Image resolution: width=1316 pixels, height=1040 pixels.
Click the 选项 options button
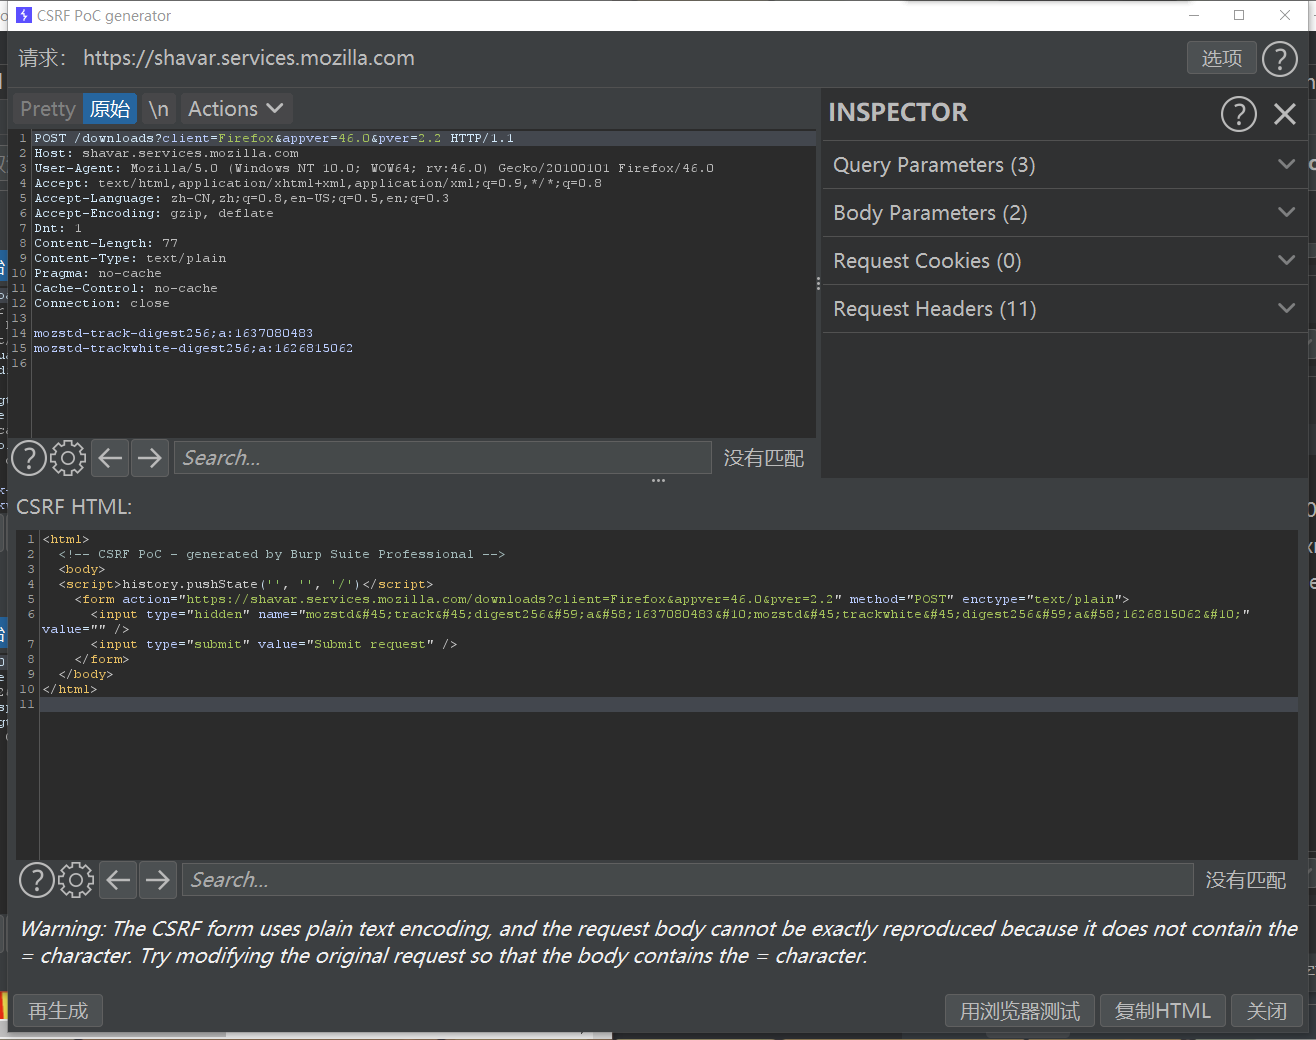coord(1221,58)
